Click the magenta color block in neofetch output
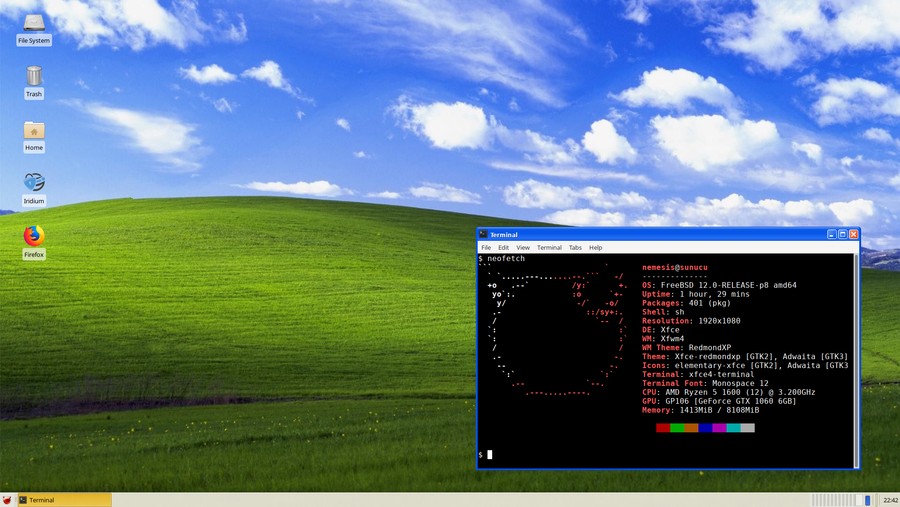 point(719,428)
